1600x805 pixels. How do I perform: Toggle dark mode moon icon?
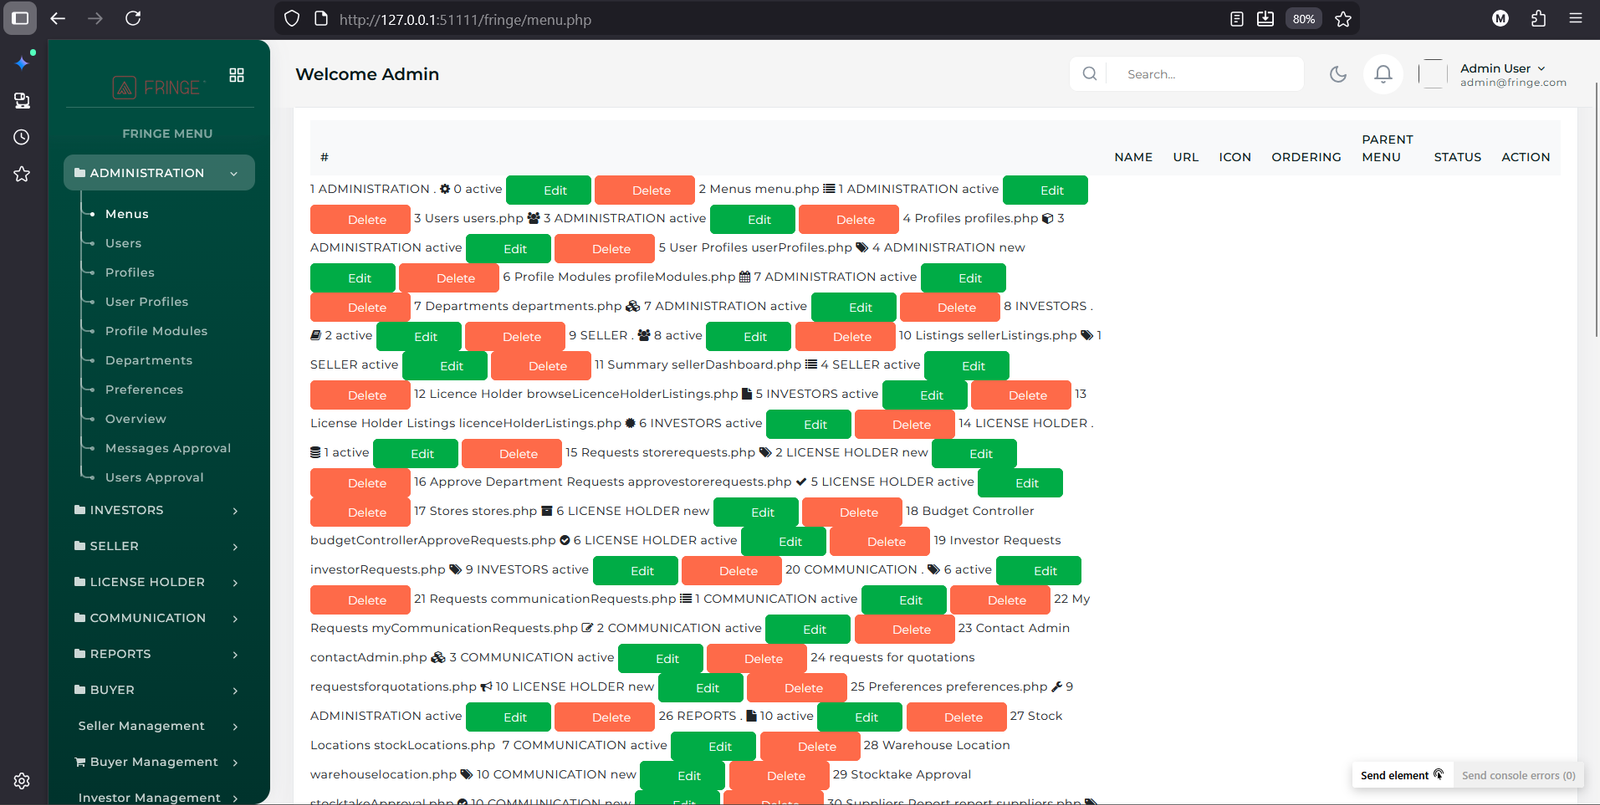pos(1338,74)
